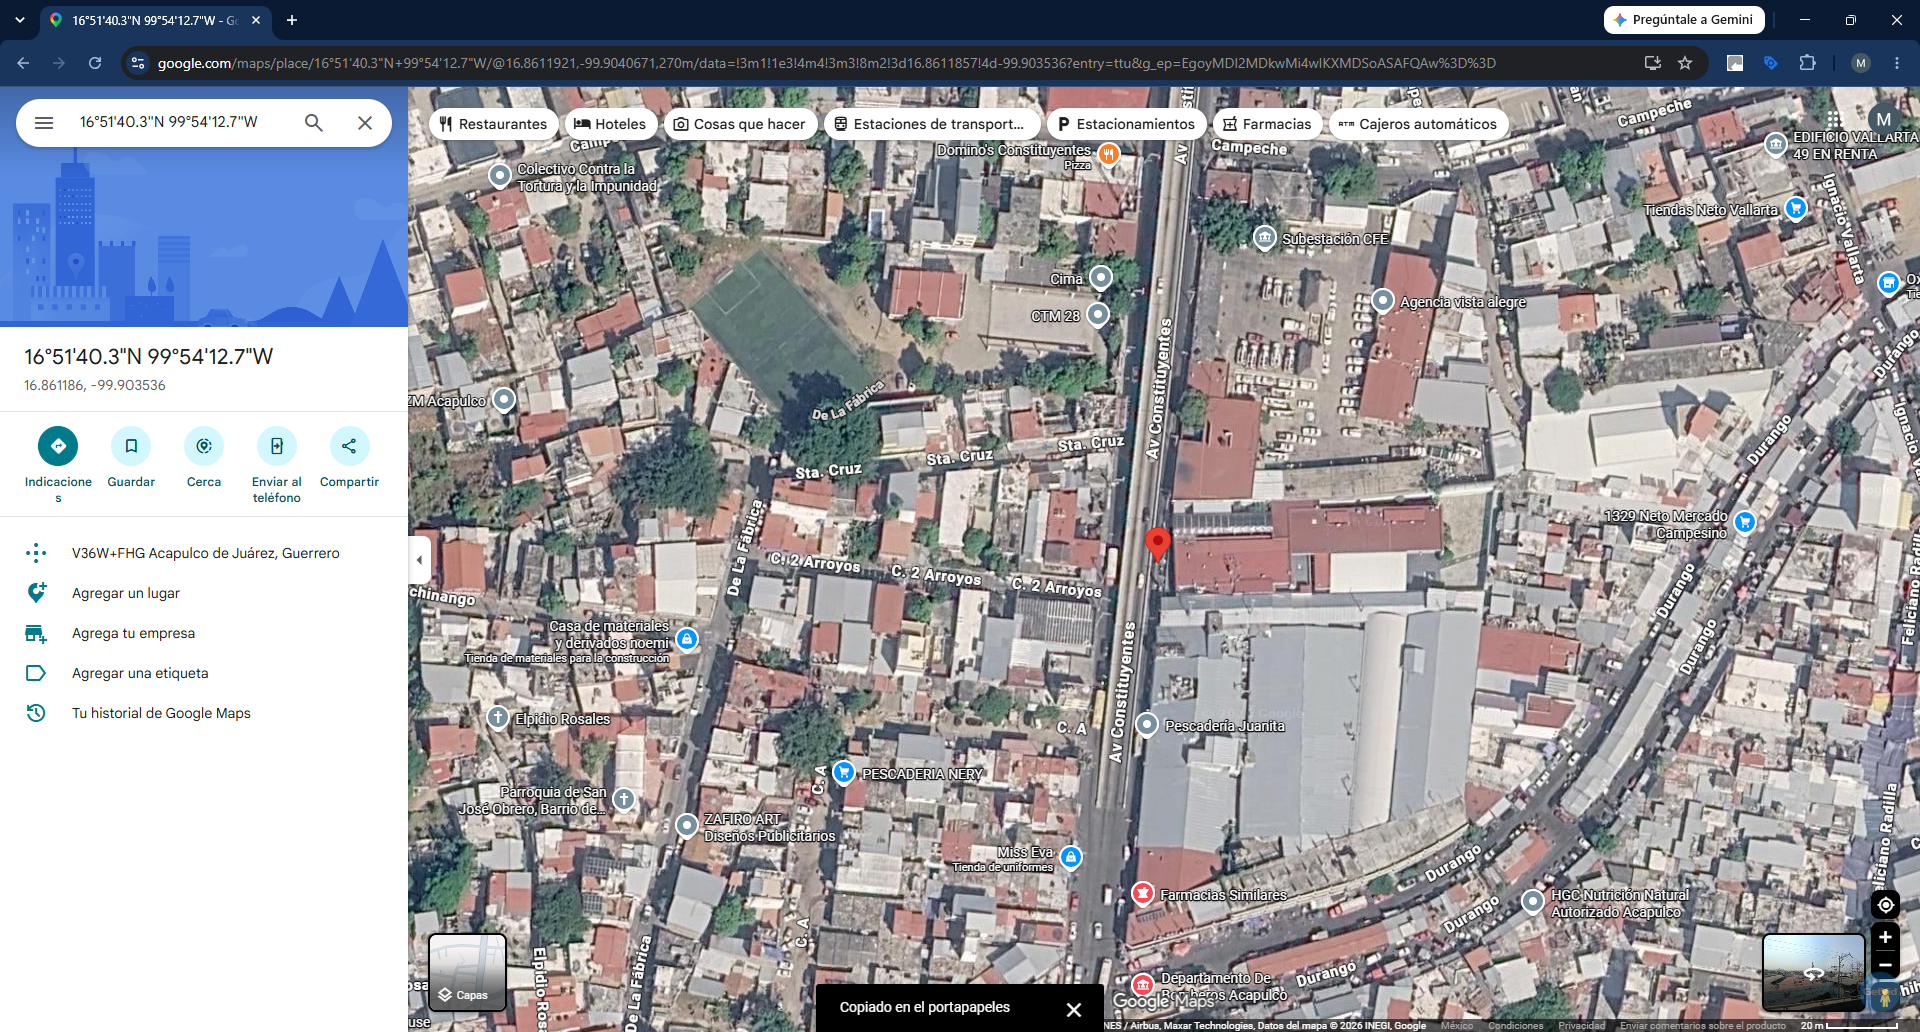
Task: Dismiss the Copiado en el portapapeles toast
Action: coord(1073,1009)
